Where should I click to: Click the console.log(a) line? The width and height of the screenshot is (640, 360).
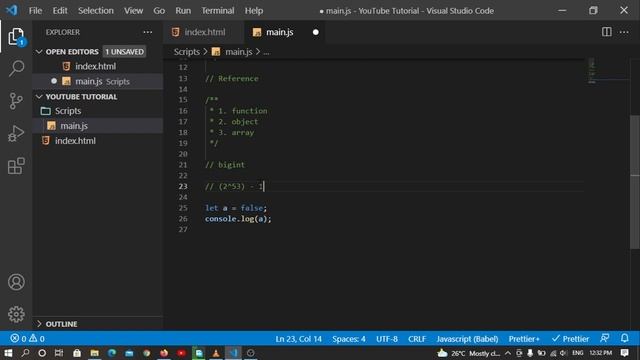click(238, 219)
